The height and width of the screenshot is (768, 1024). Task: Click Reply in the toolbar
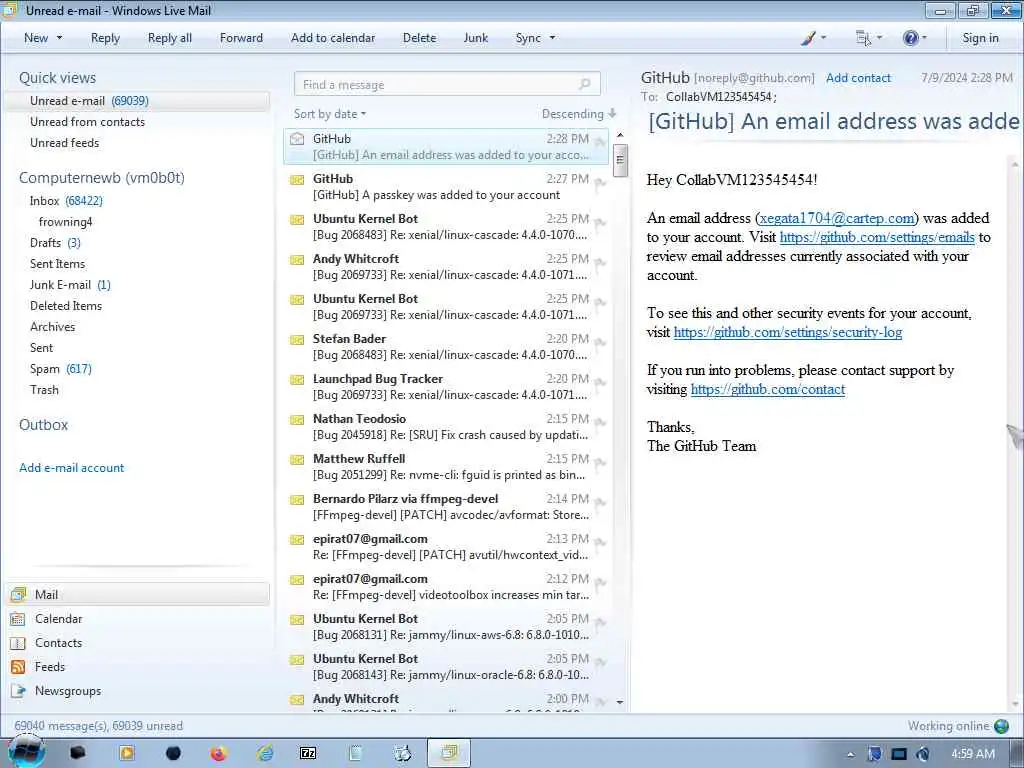tap(105, 38)
